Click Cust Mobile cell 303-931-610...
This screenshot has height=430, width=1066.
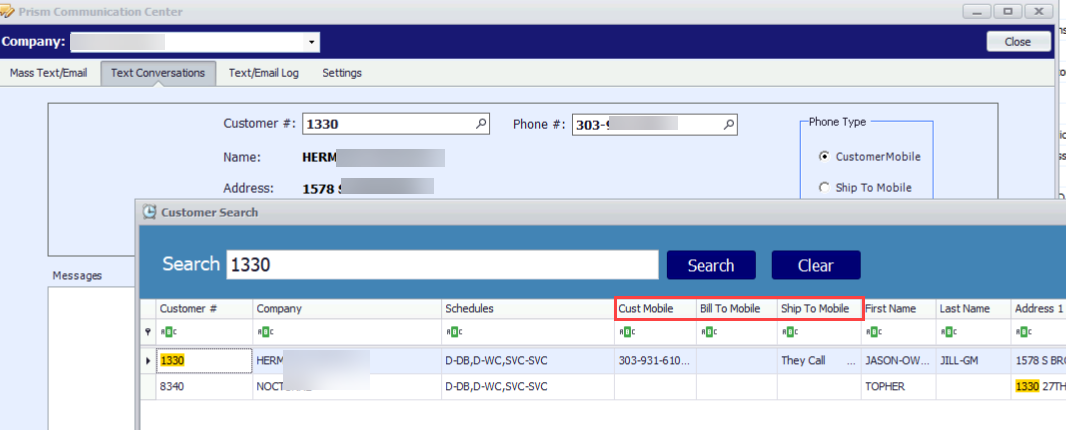655,361
